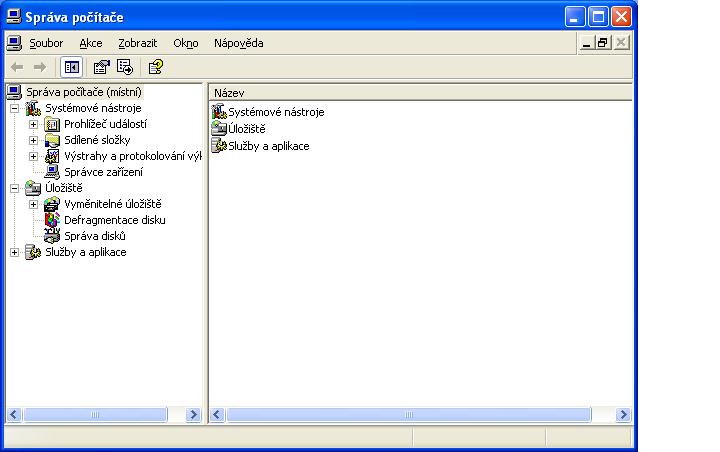Open the Akce menu
The width and height of the screenshot is (720, 452).
point(90,43)
